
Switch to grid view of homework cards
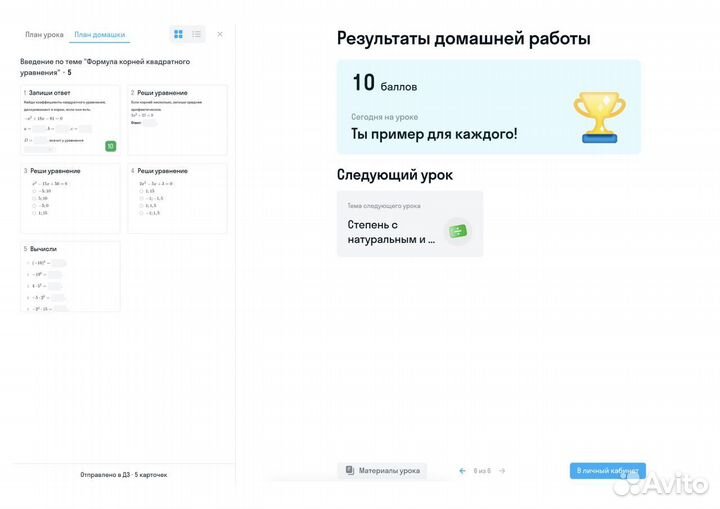179,34
